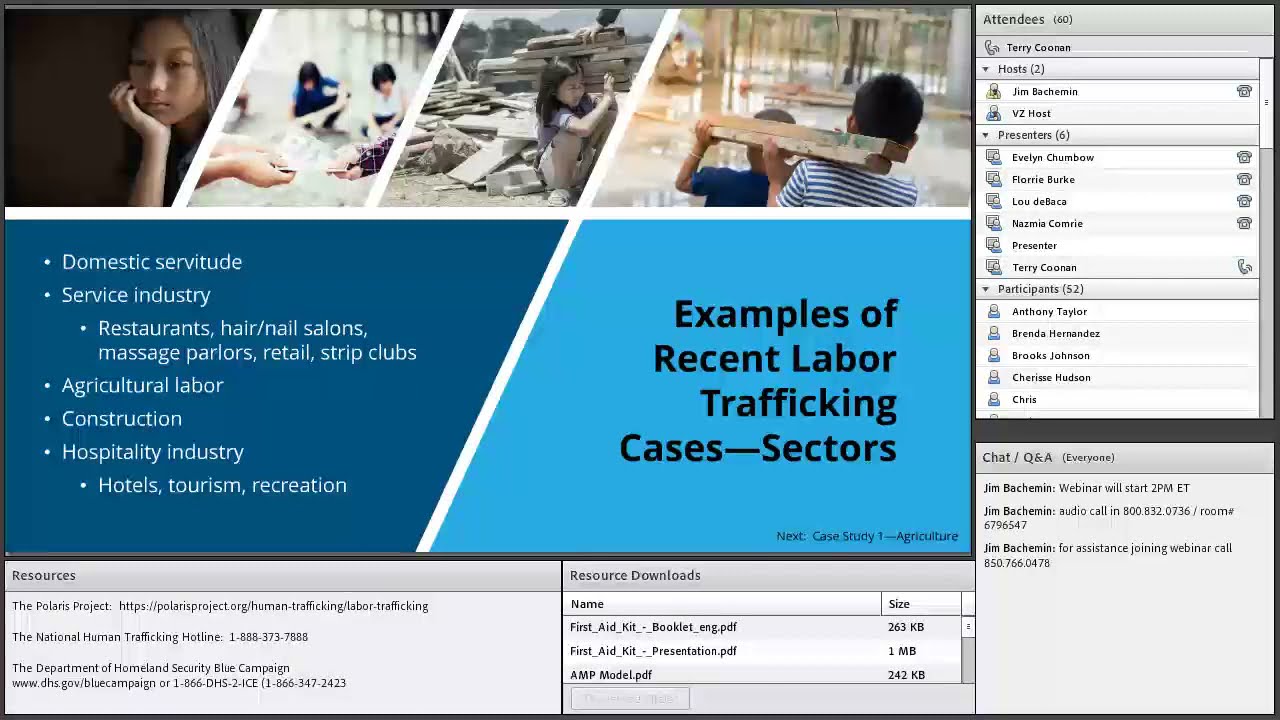1280x720 pixels.
Task: Select First_Aid_Kit_-_Presentation.pdf file
Action: click(x=653, y=651)
